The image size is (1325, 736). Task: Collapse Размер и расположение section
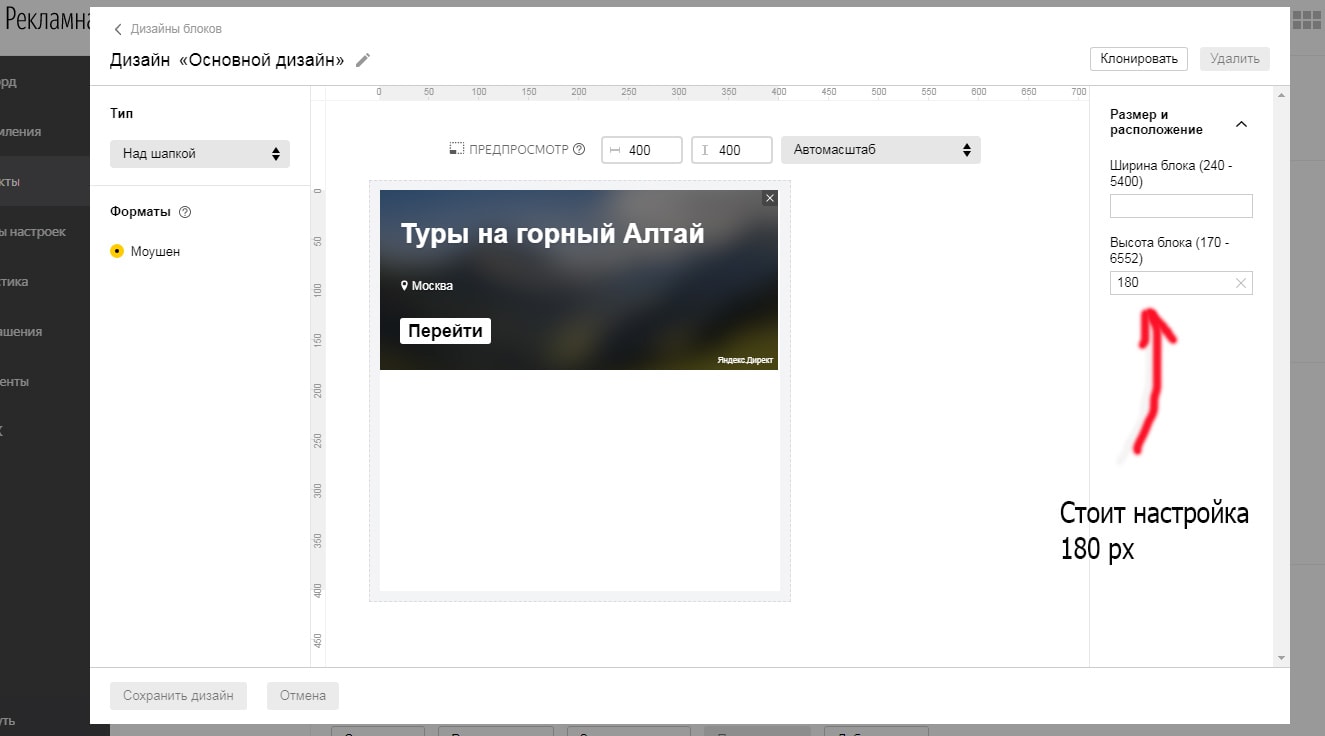click(x=1241, y=124)
